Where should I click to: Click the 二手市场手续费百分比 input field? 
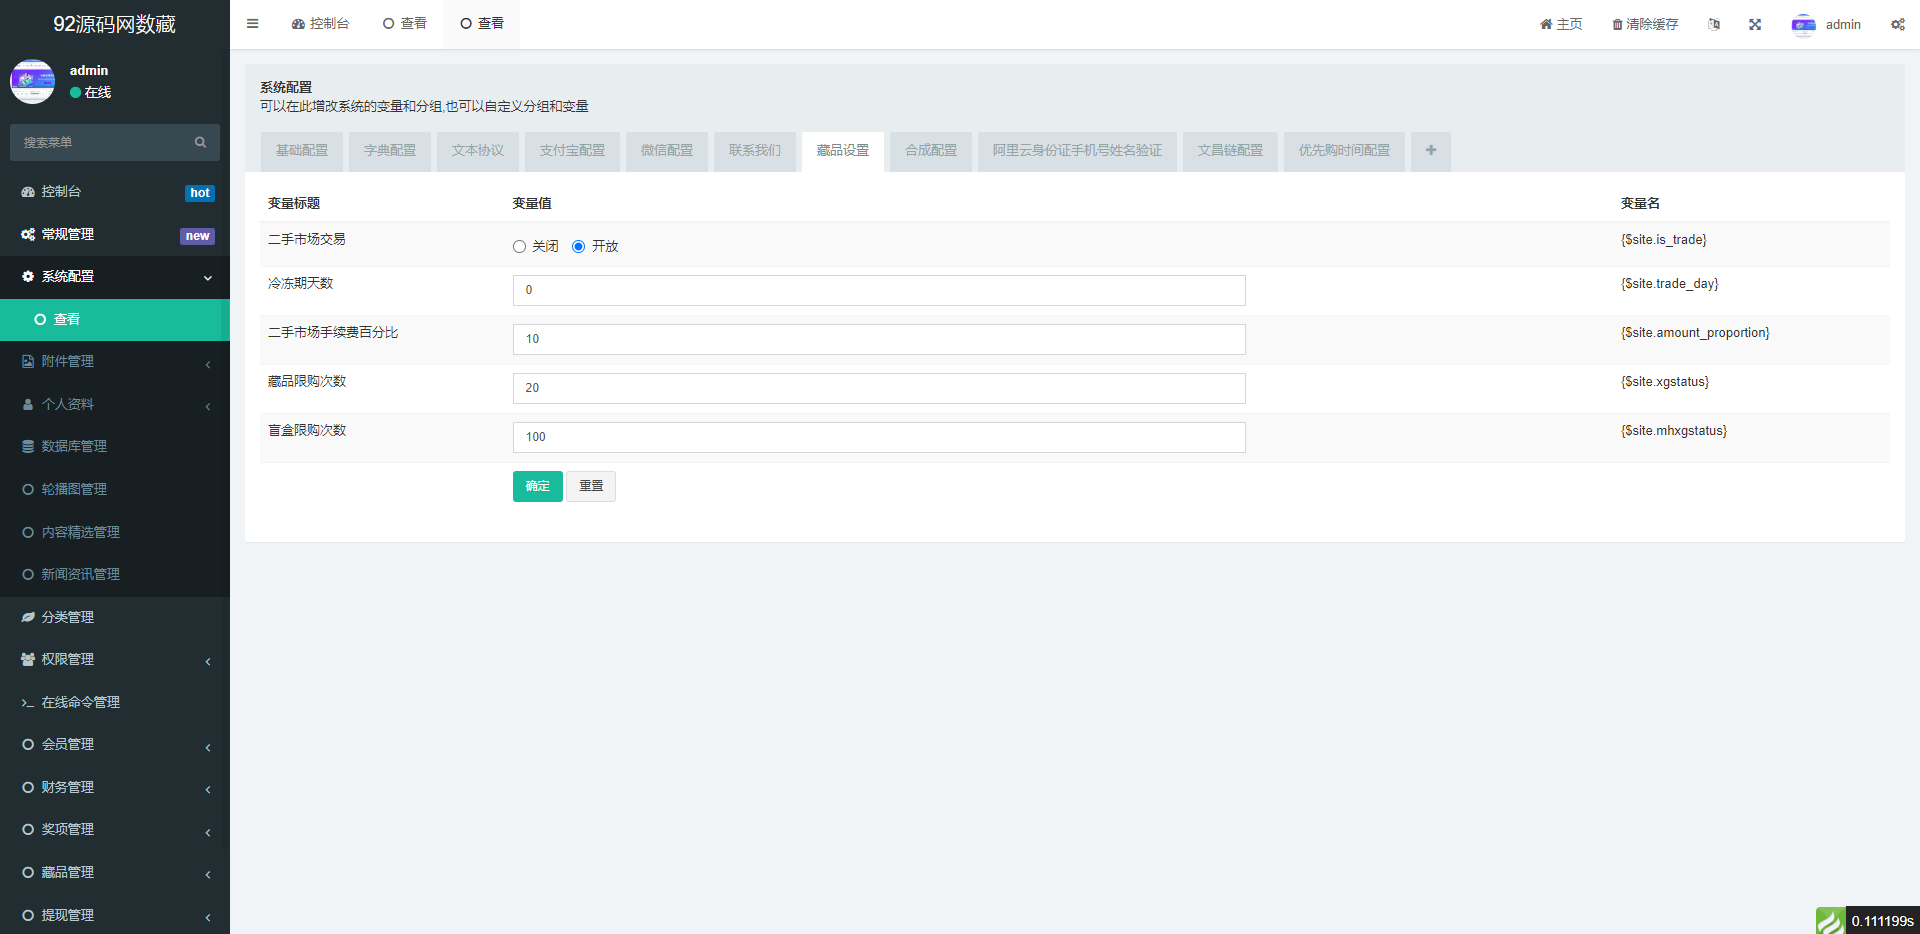[x=879, y=339]
